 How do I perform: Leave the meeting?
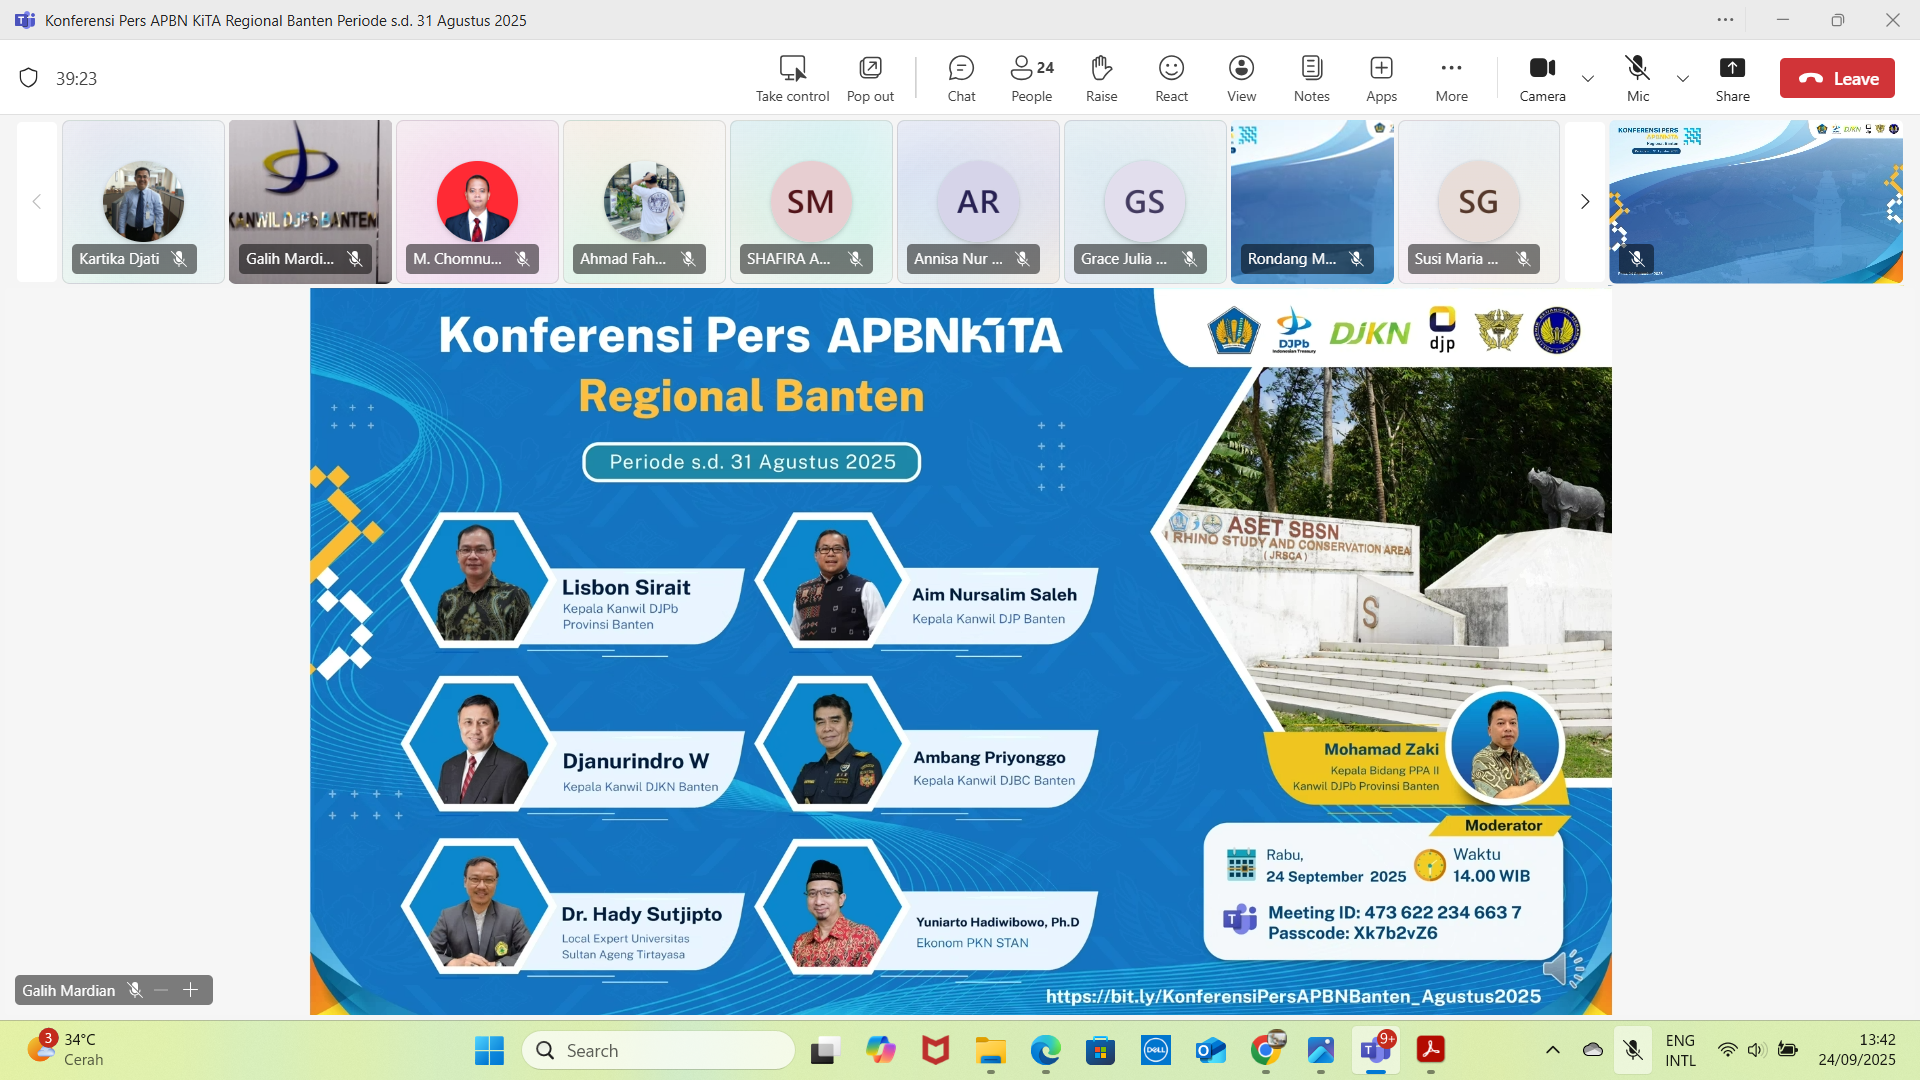(1837, 78)
